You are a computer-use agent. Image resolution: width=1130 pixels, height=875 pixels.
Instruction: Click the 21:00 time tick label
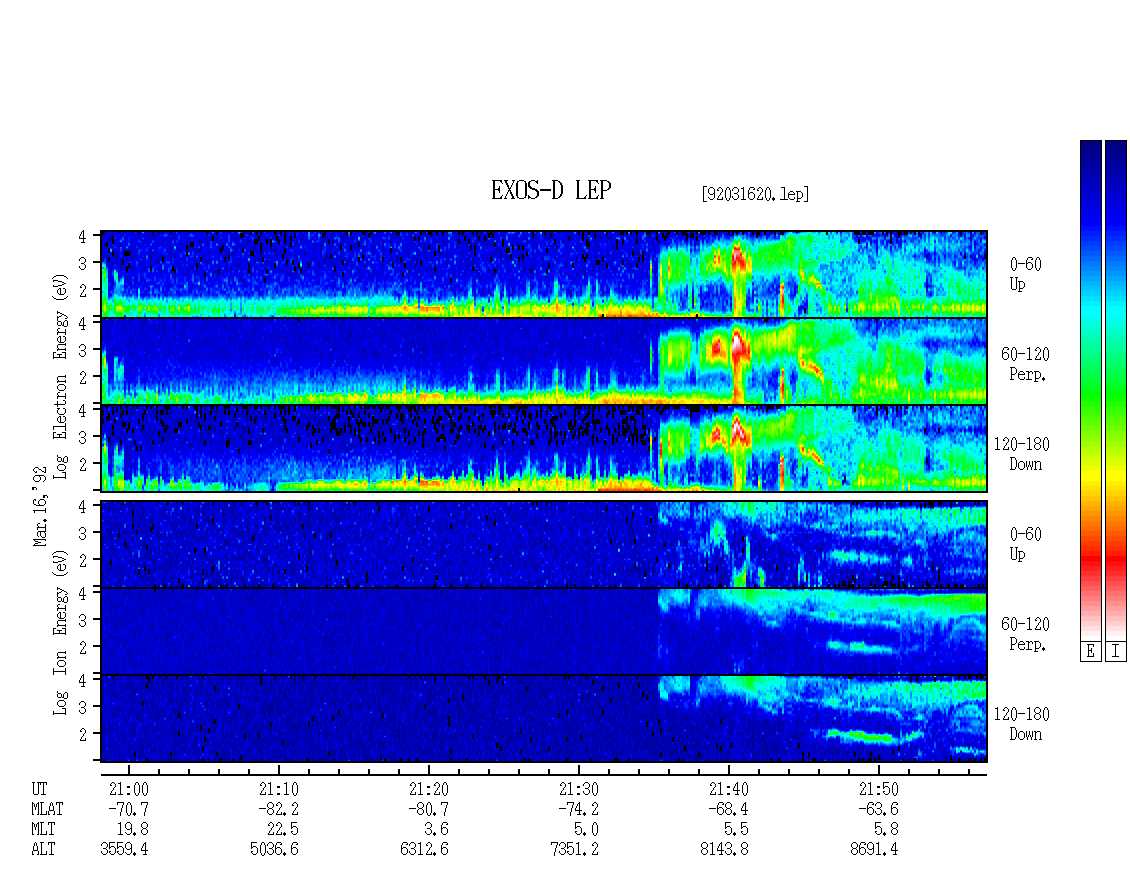129,789
